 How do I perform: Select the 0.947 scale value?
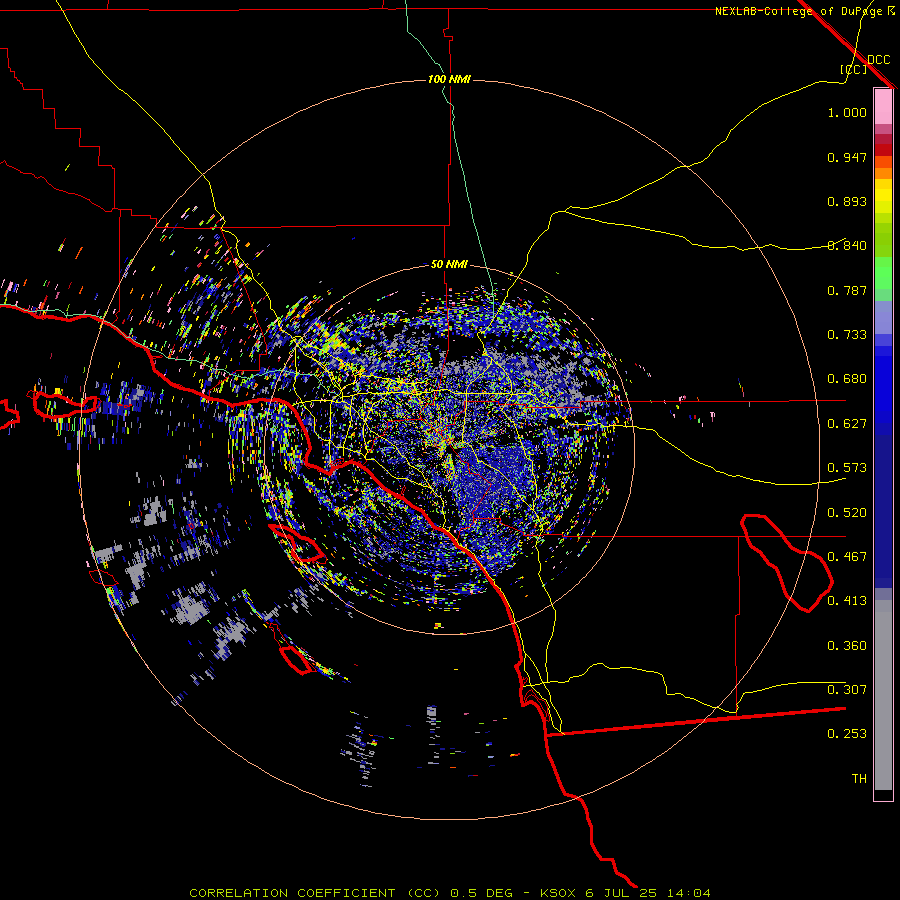[x=847, y=157]
